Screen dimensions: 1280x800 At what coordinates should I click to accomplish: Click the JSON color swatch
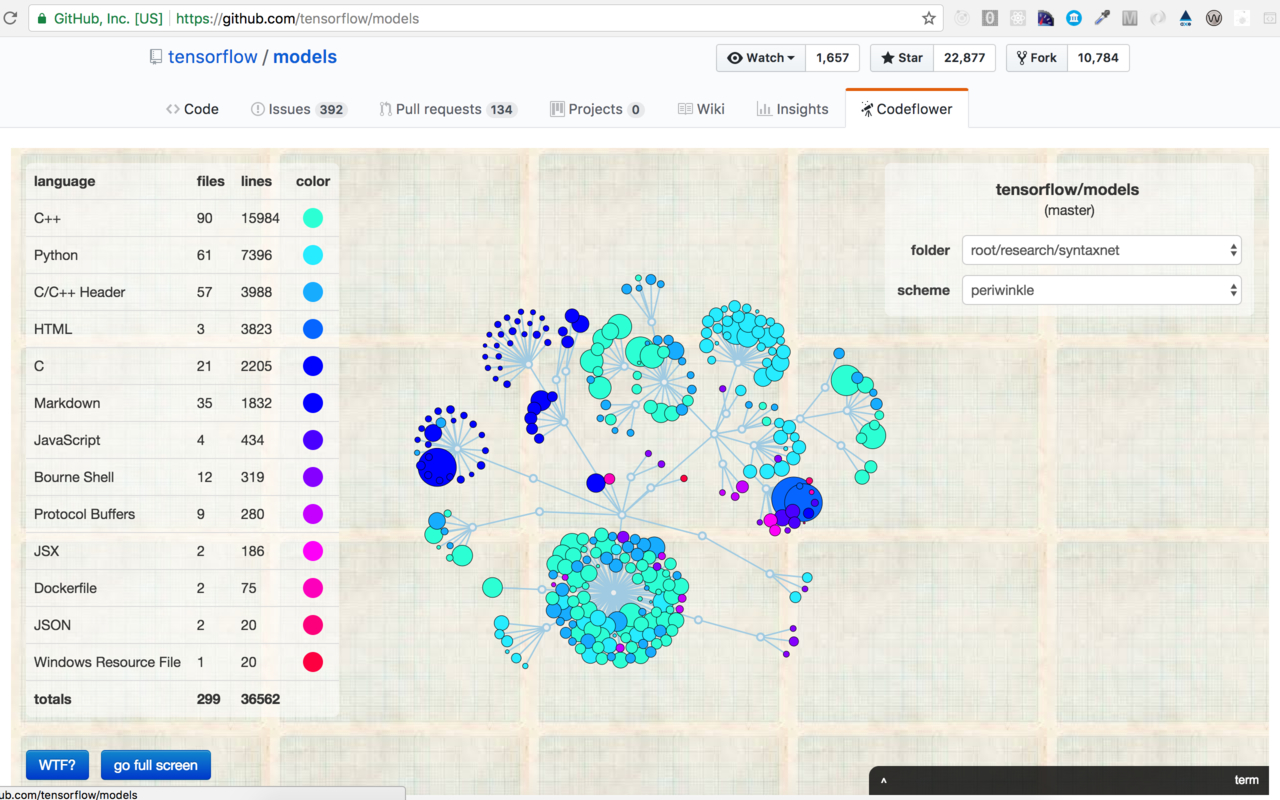coord(313,625)
